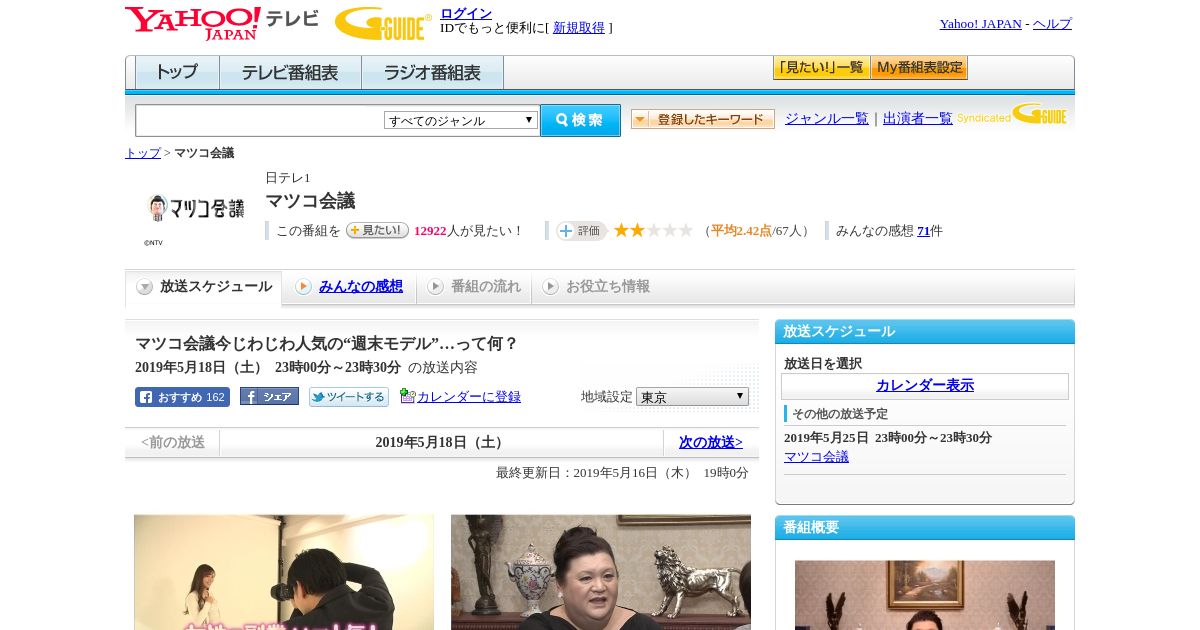Open the 新規取得 registration link
Viewport: 1200px width, 630px height.
579,28
